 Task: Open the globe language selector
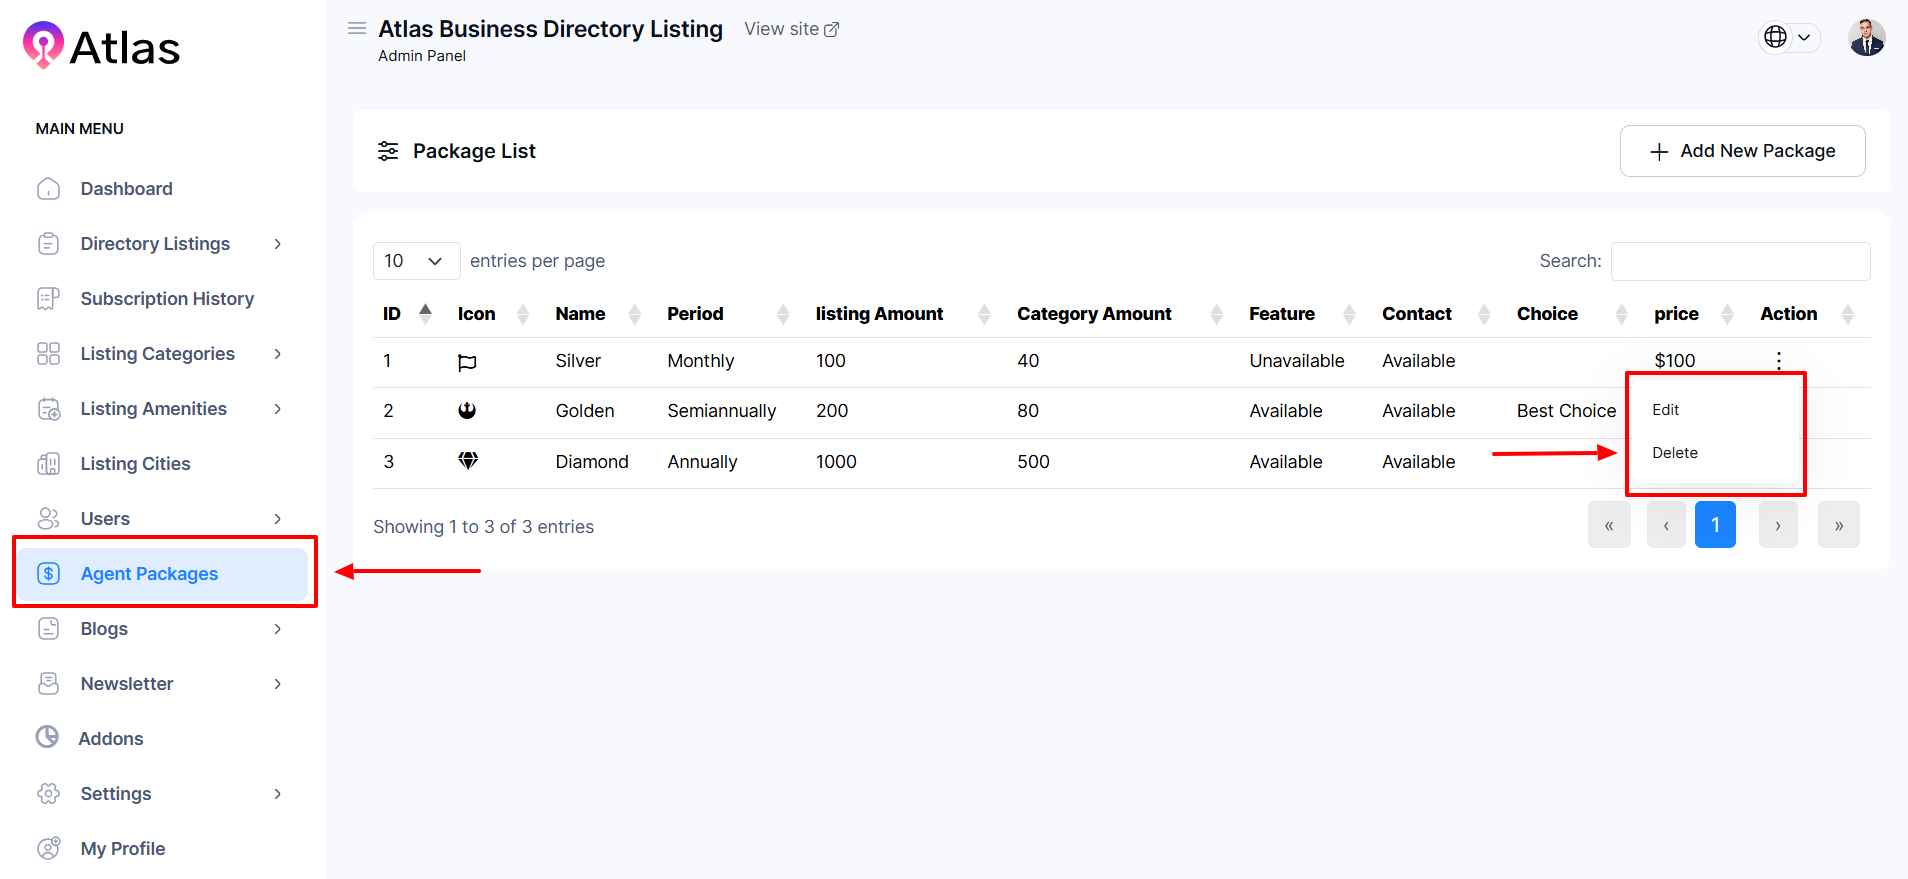1787,37
